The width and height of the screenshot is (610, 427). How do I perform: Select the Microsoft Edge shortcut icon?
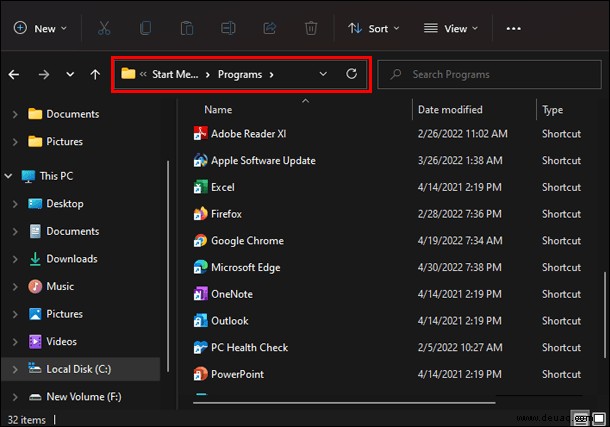coord(200,267)
